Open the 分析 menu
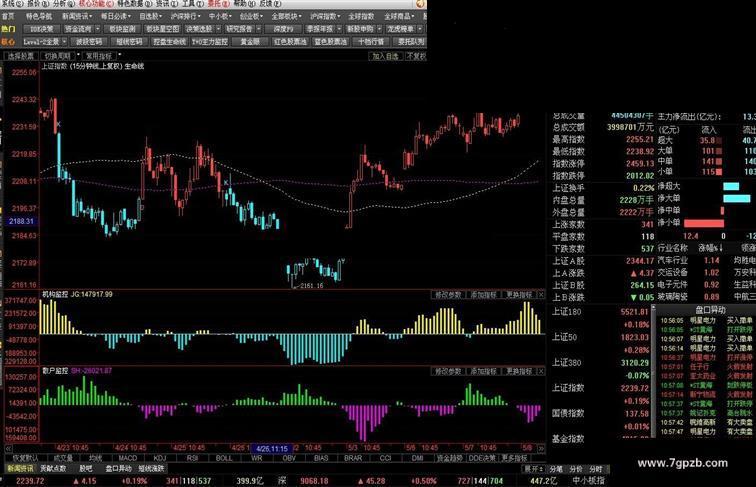756x487 pixels. (63, 4)
